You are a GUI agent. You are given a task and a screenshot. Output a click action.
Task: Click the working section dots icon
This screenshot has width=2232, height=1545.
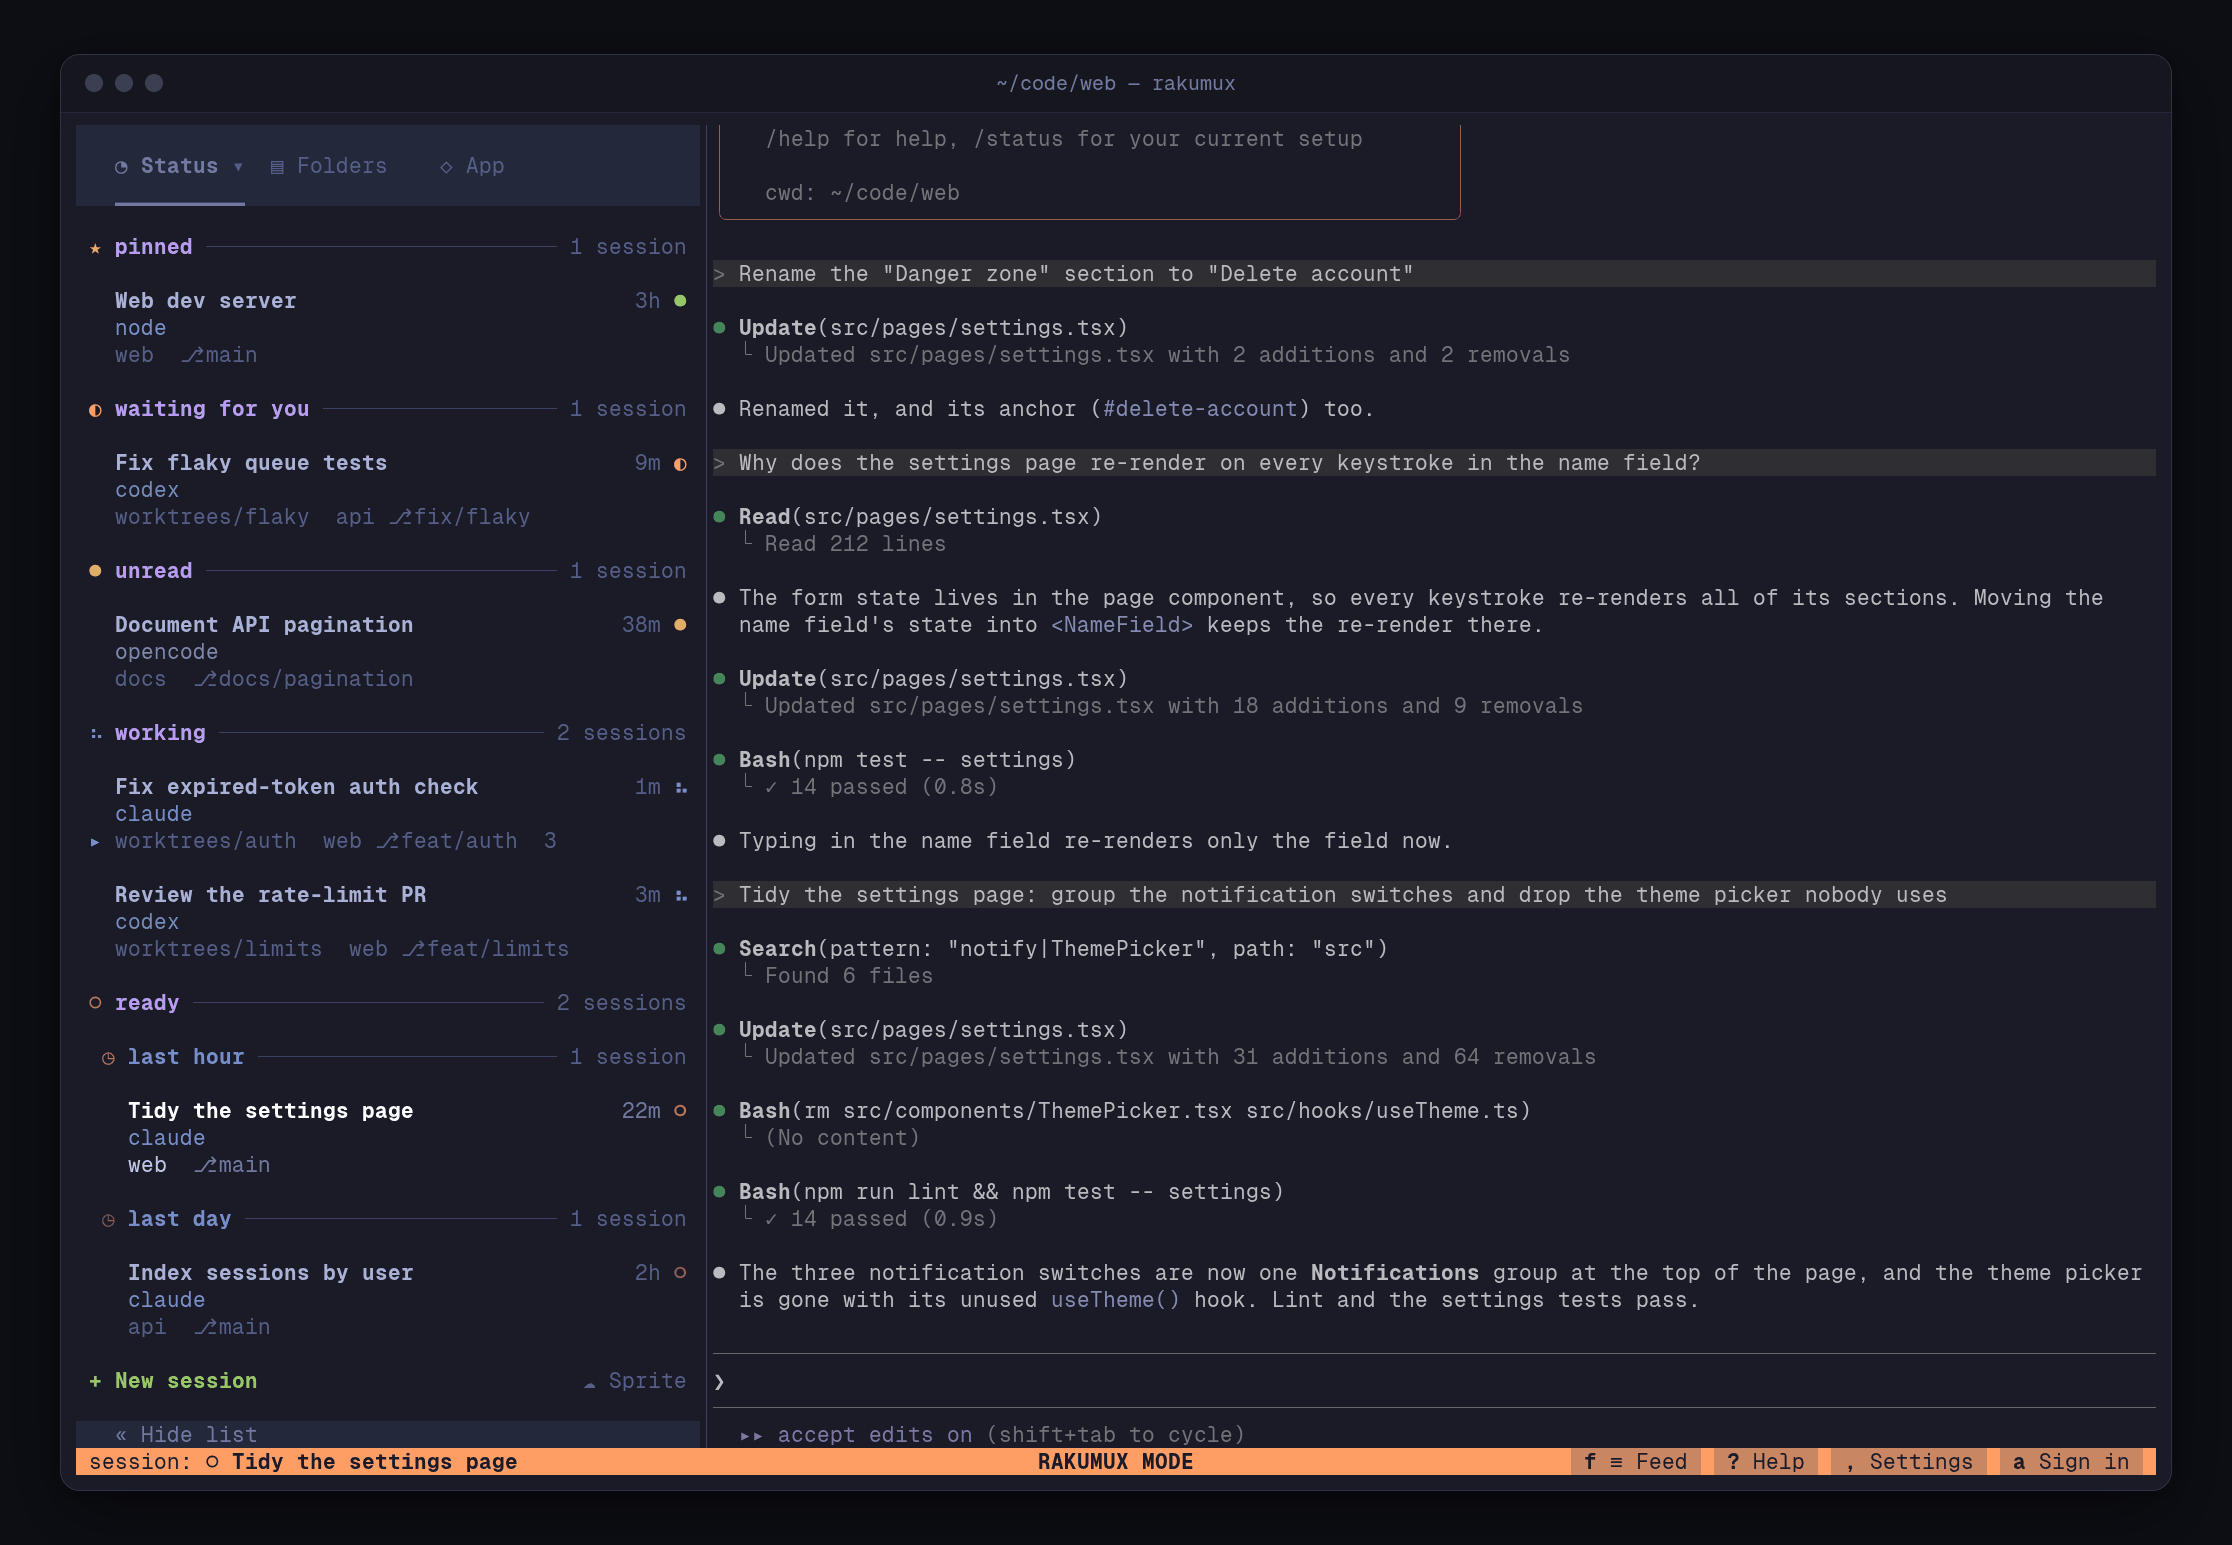point(95,734)
